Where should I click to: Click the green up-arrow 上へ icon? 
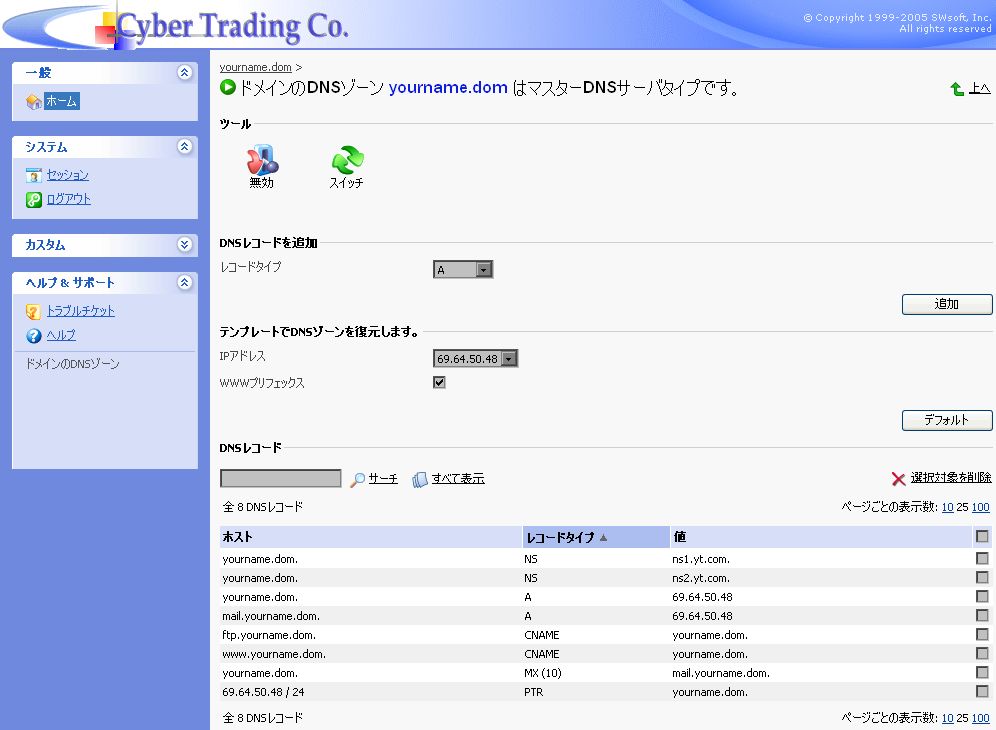click(x=957, y=90)
